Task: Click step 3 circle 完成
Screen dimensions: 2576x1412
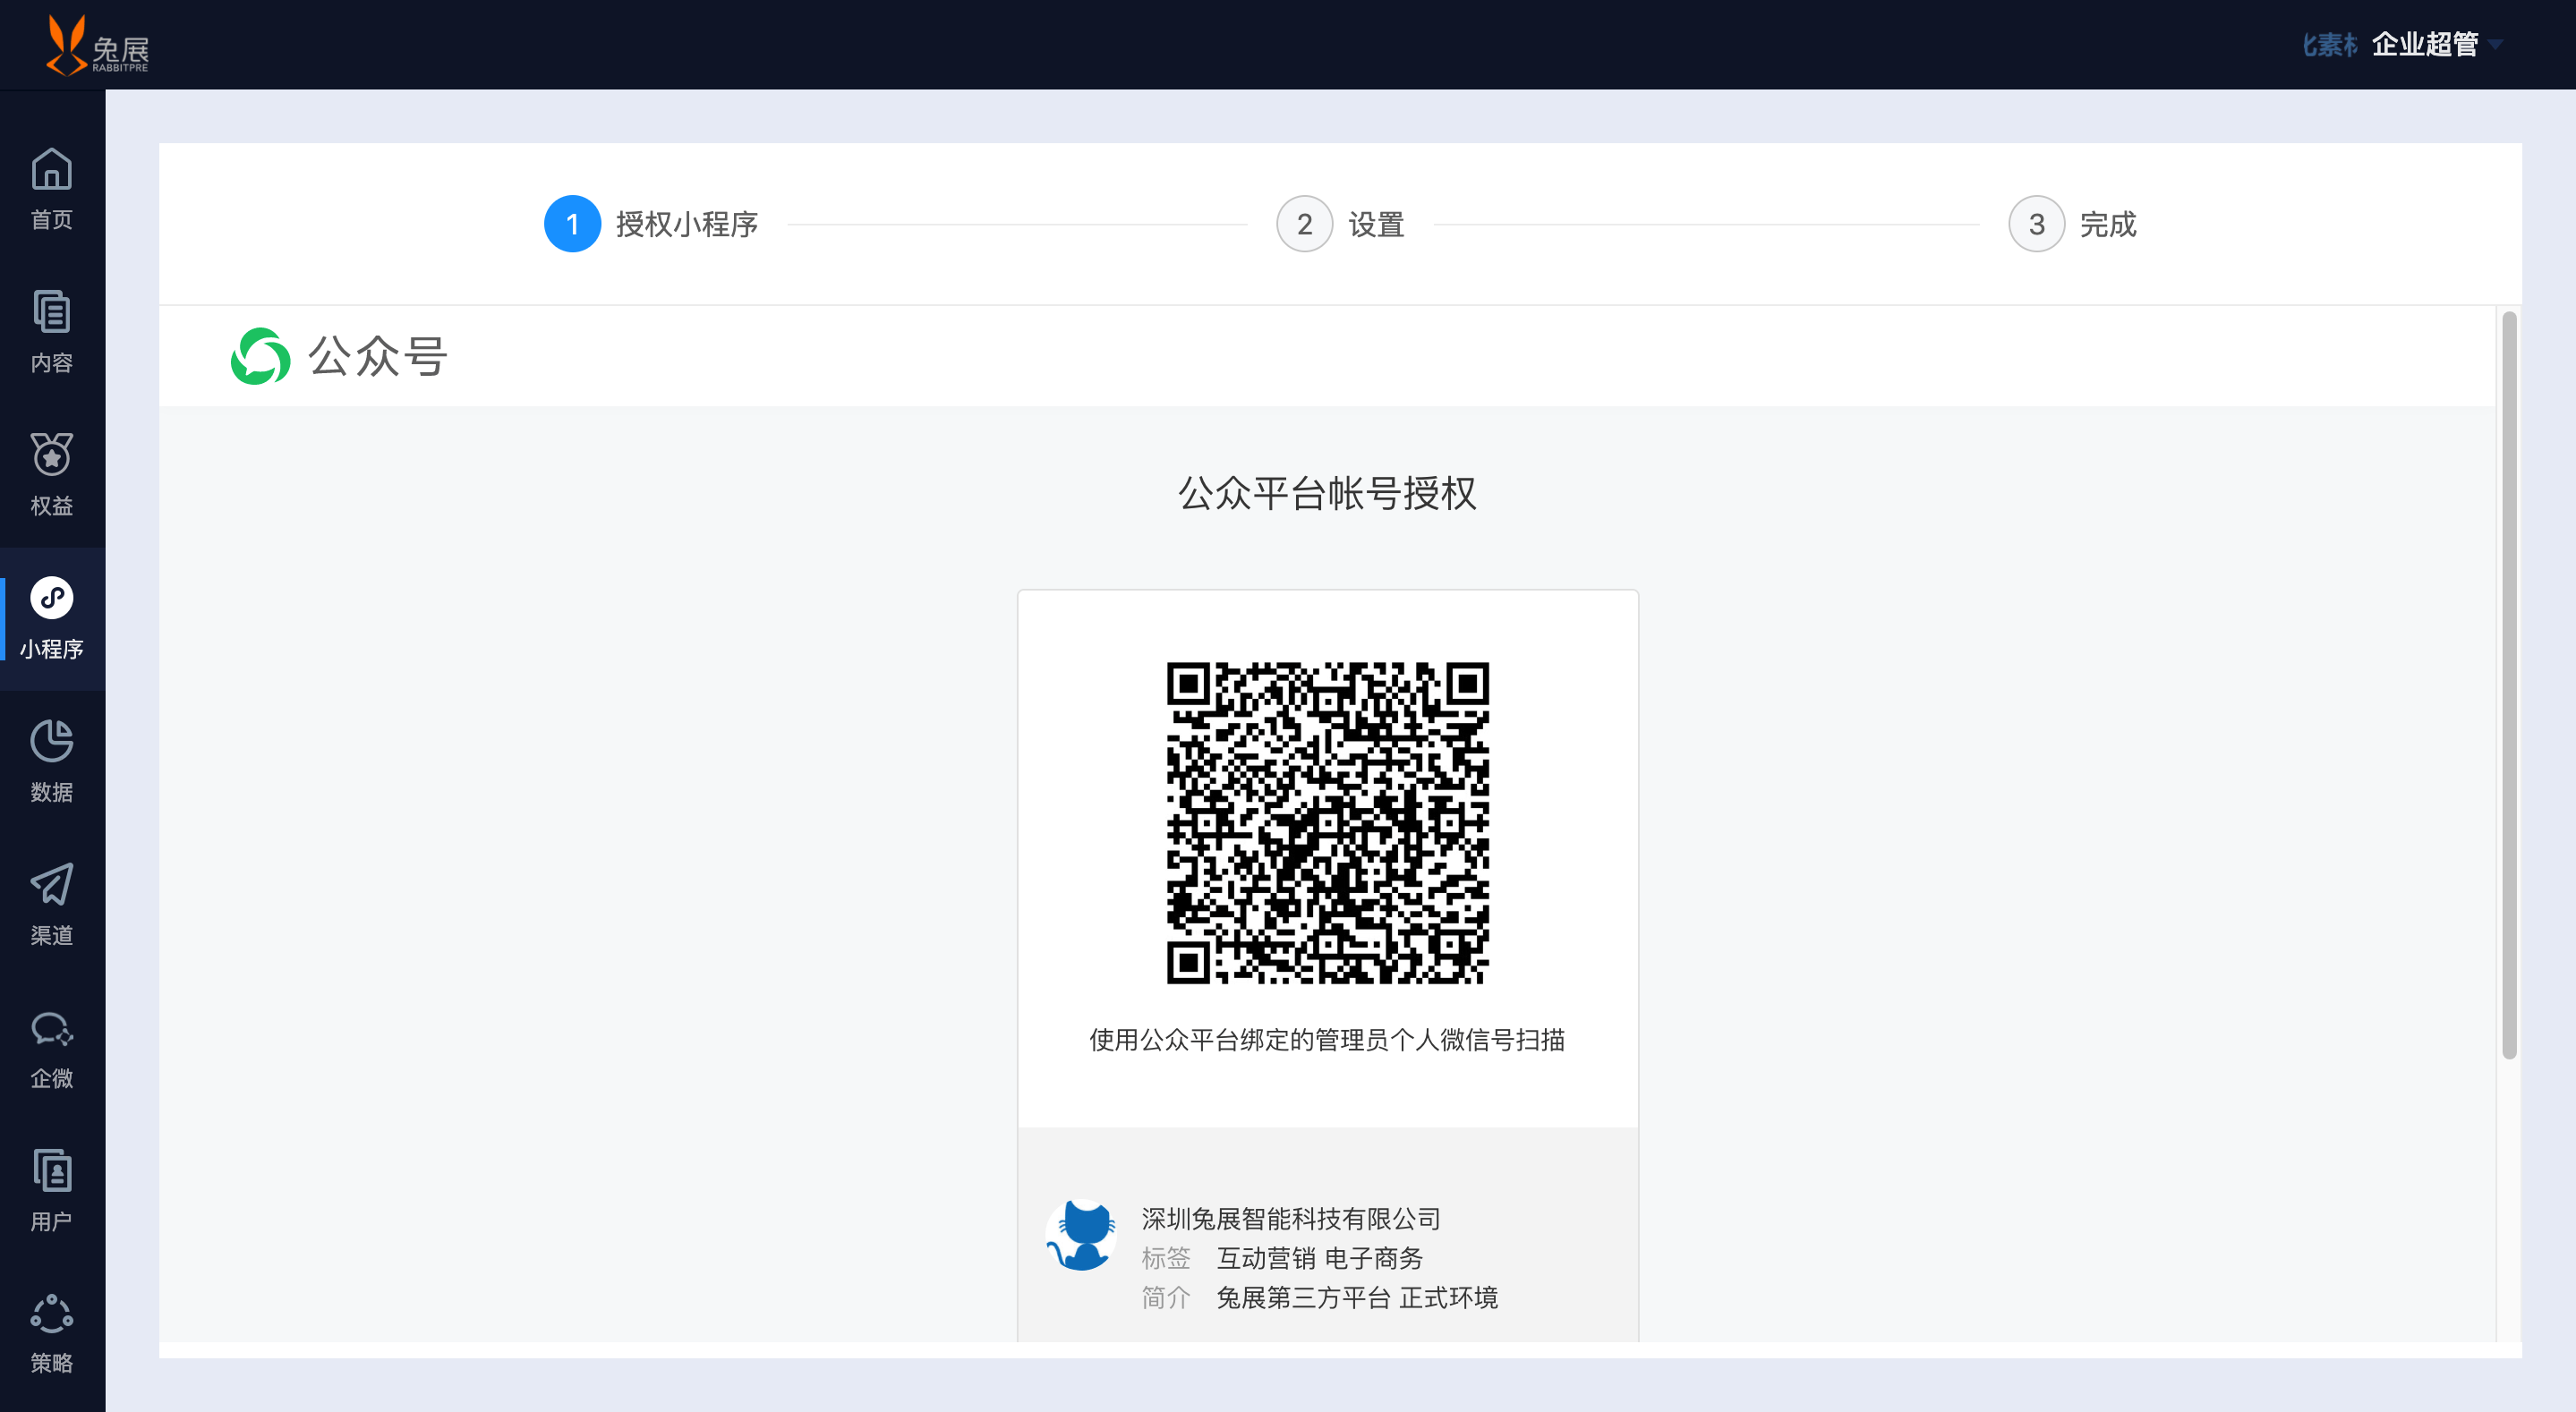Action: click(2036, 224)
